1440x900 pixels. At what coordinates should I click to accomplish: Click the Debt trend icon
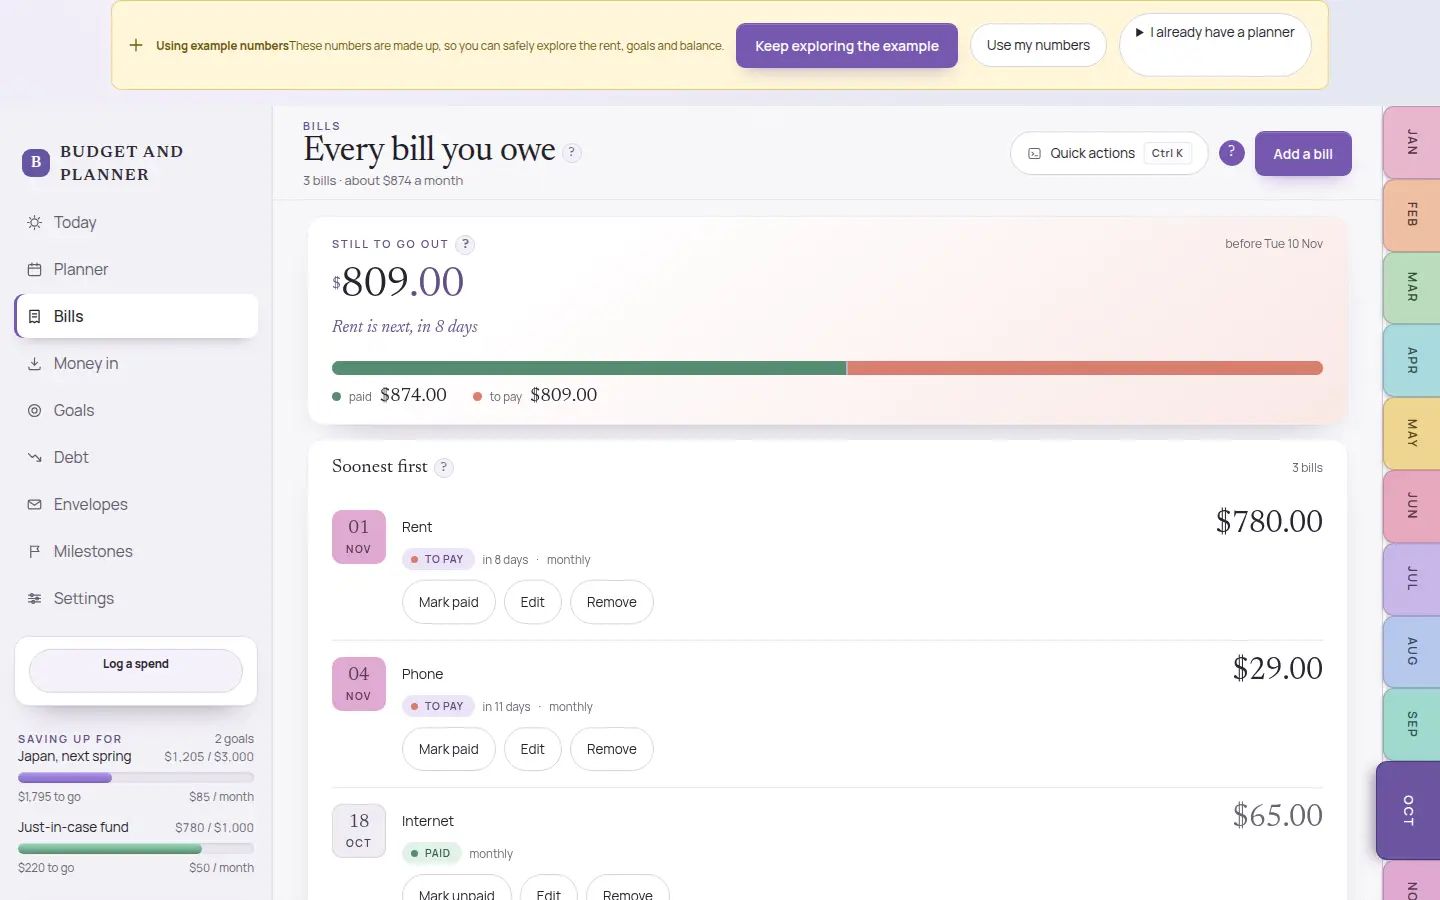coord(34,457)
